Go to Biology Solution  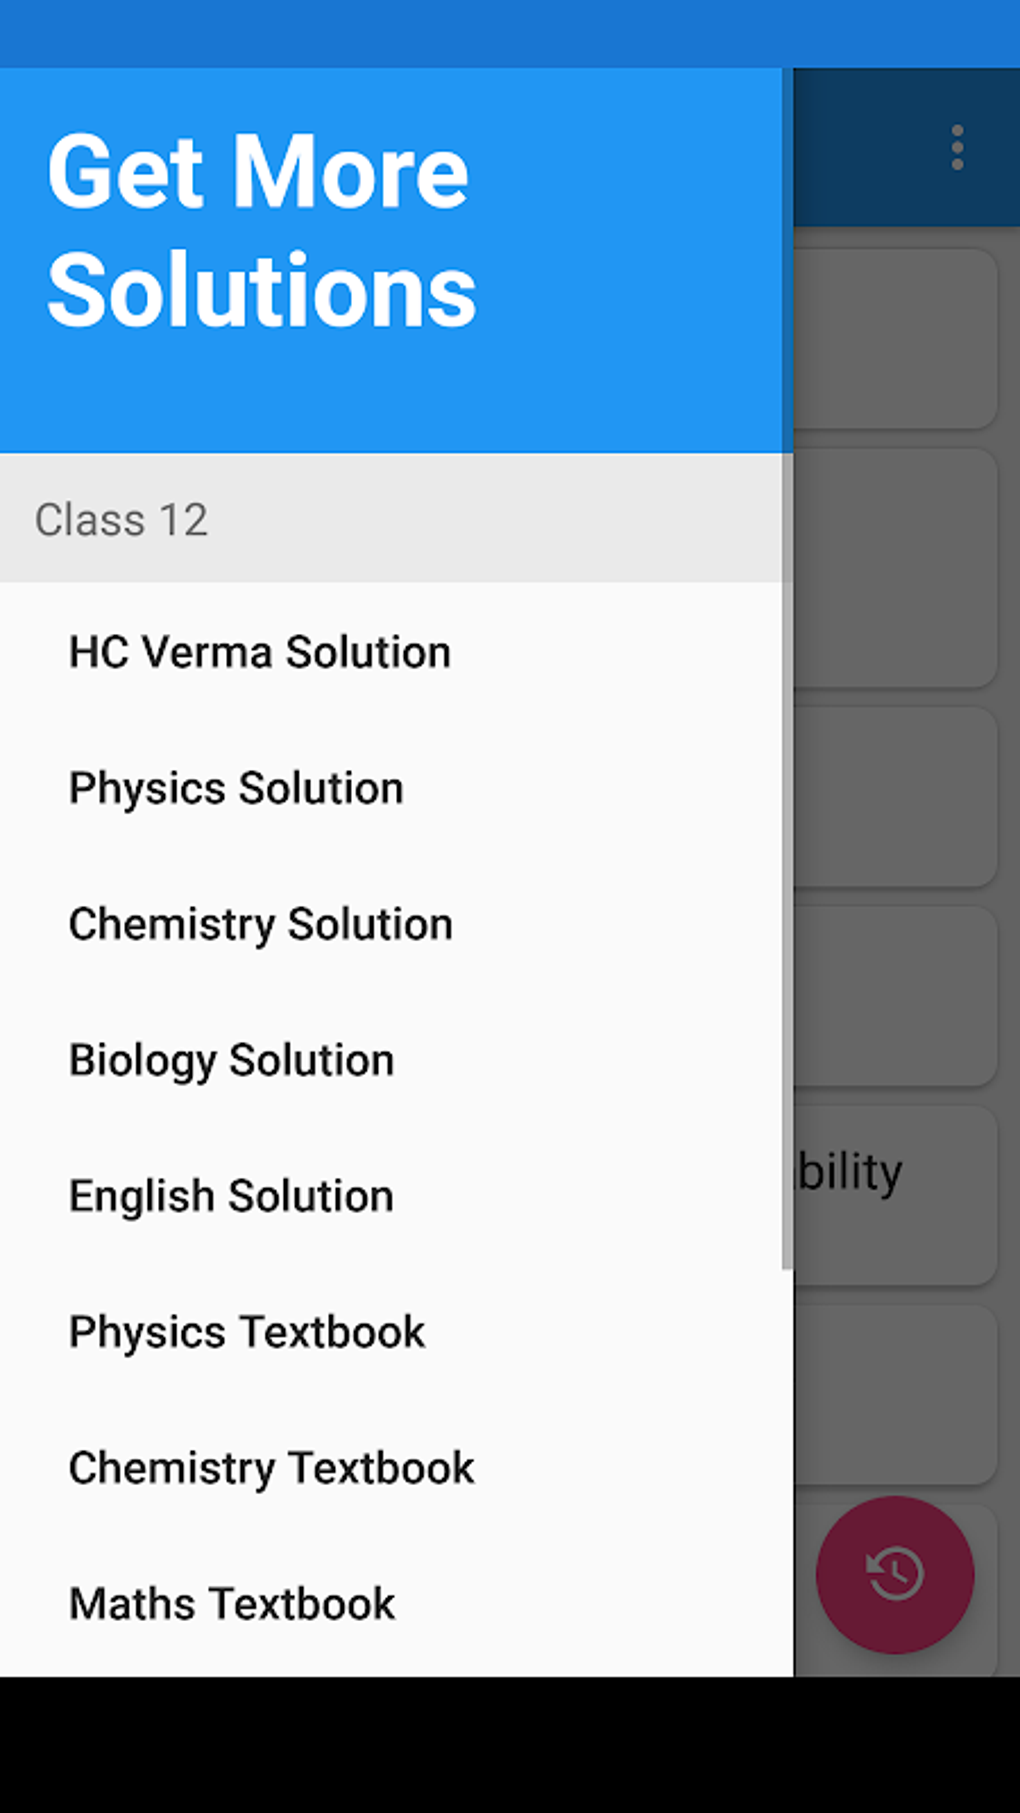tap(232, 1060)
